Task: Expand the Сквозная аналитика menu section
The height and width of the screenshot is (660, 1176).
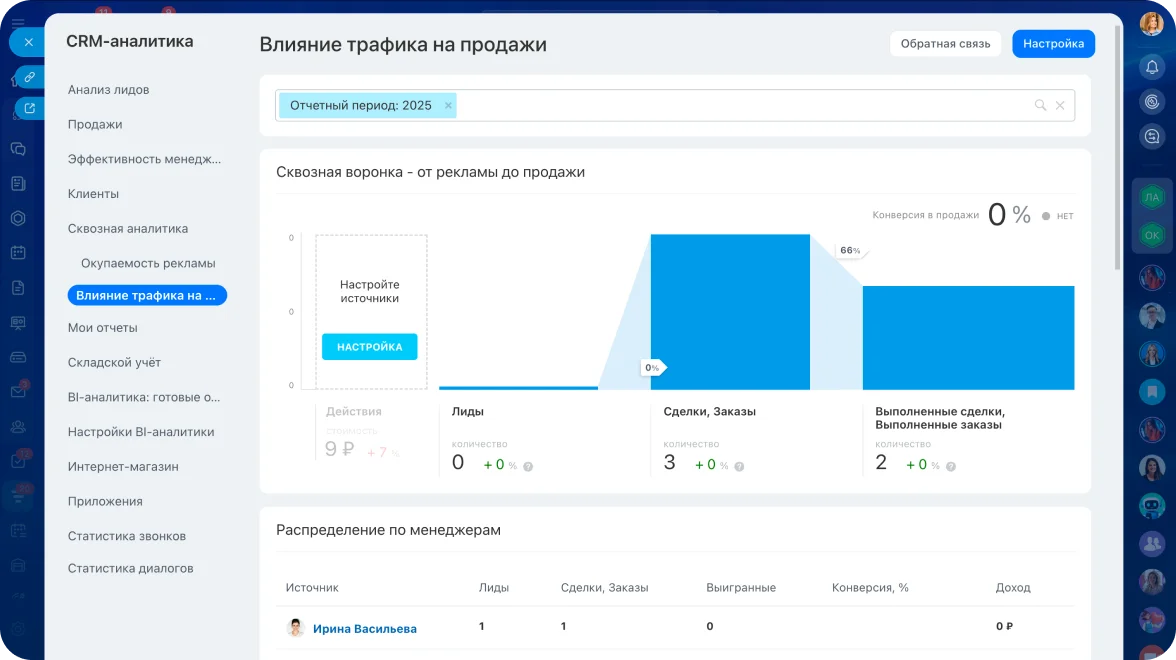Action: tap(126, 228)
